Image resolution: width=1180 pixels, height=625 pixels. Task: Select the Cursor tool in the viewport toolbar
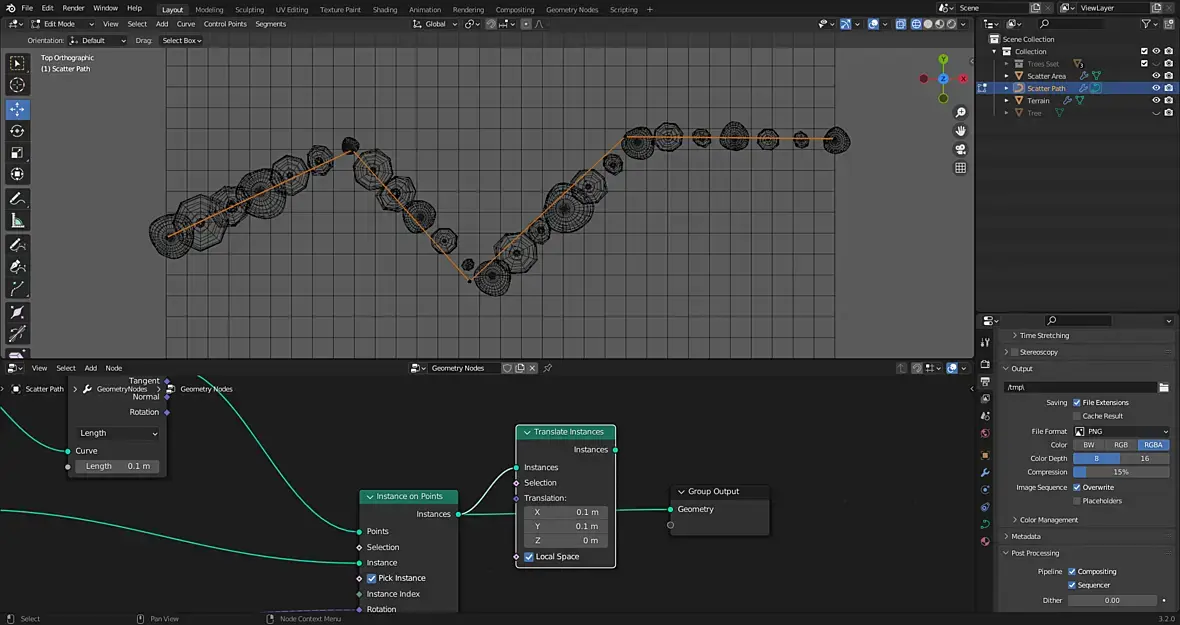click(17, 85)
